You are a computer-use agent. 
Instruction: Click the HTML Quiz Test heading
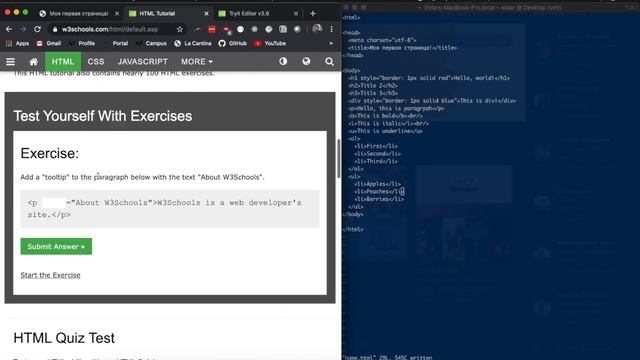point(64,338)
